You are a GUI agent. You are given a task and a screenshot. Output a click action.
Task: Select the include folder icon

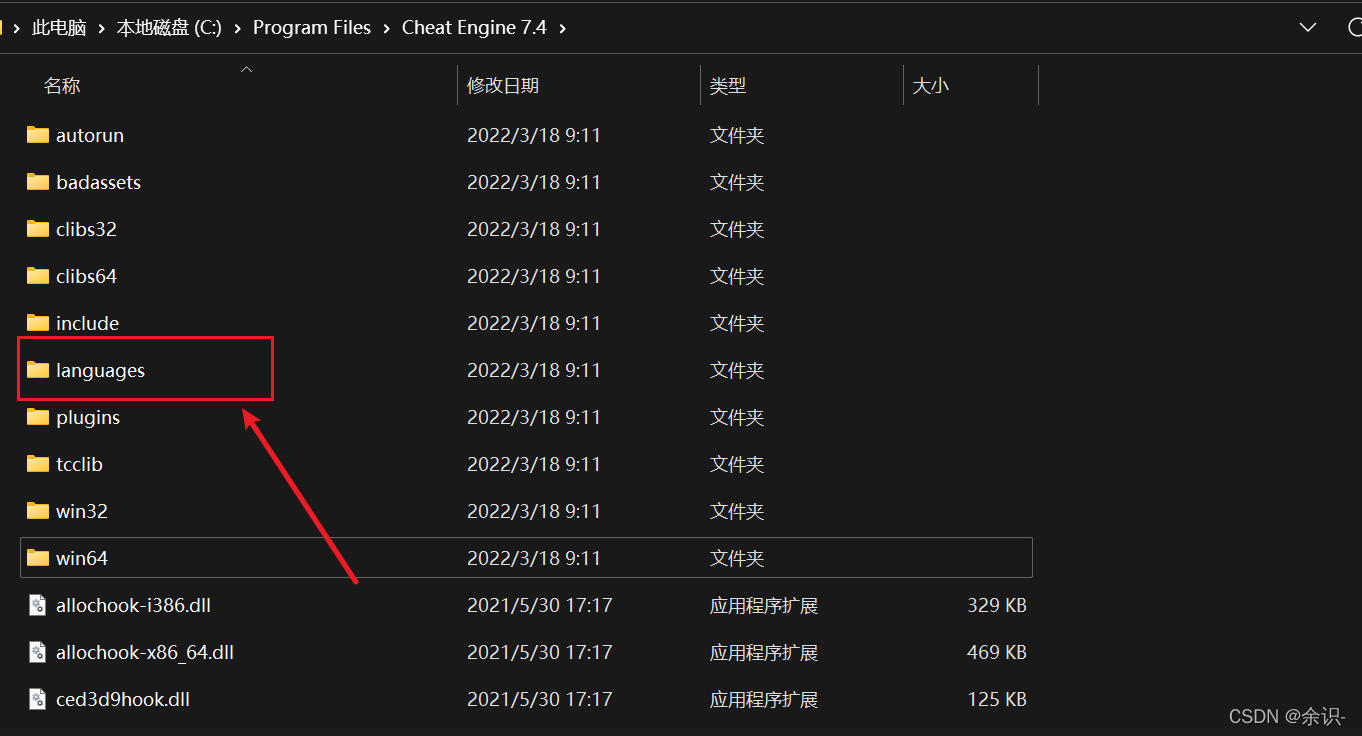coord(38,323)
